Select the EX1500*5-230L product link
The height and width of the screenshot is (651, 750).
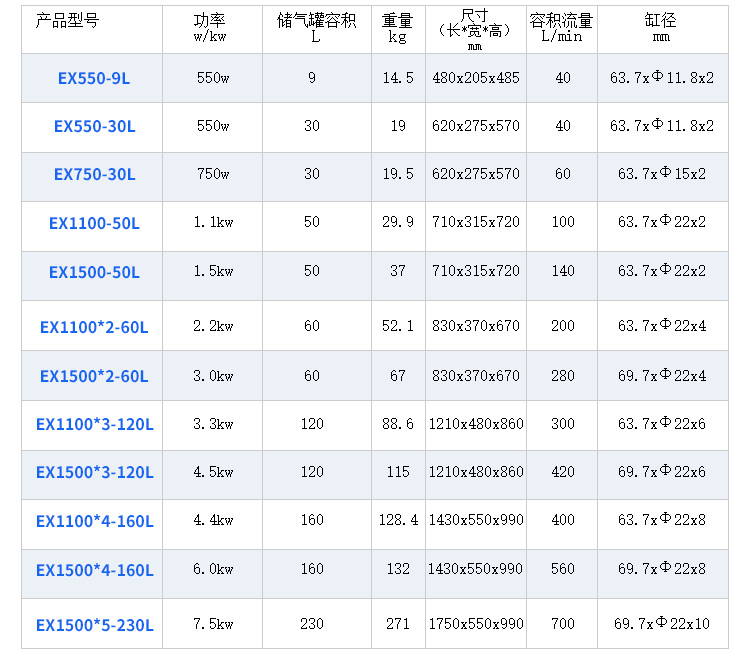click(94, 625)
